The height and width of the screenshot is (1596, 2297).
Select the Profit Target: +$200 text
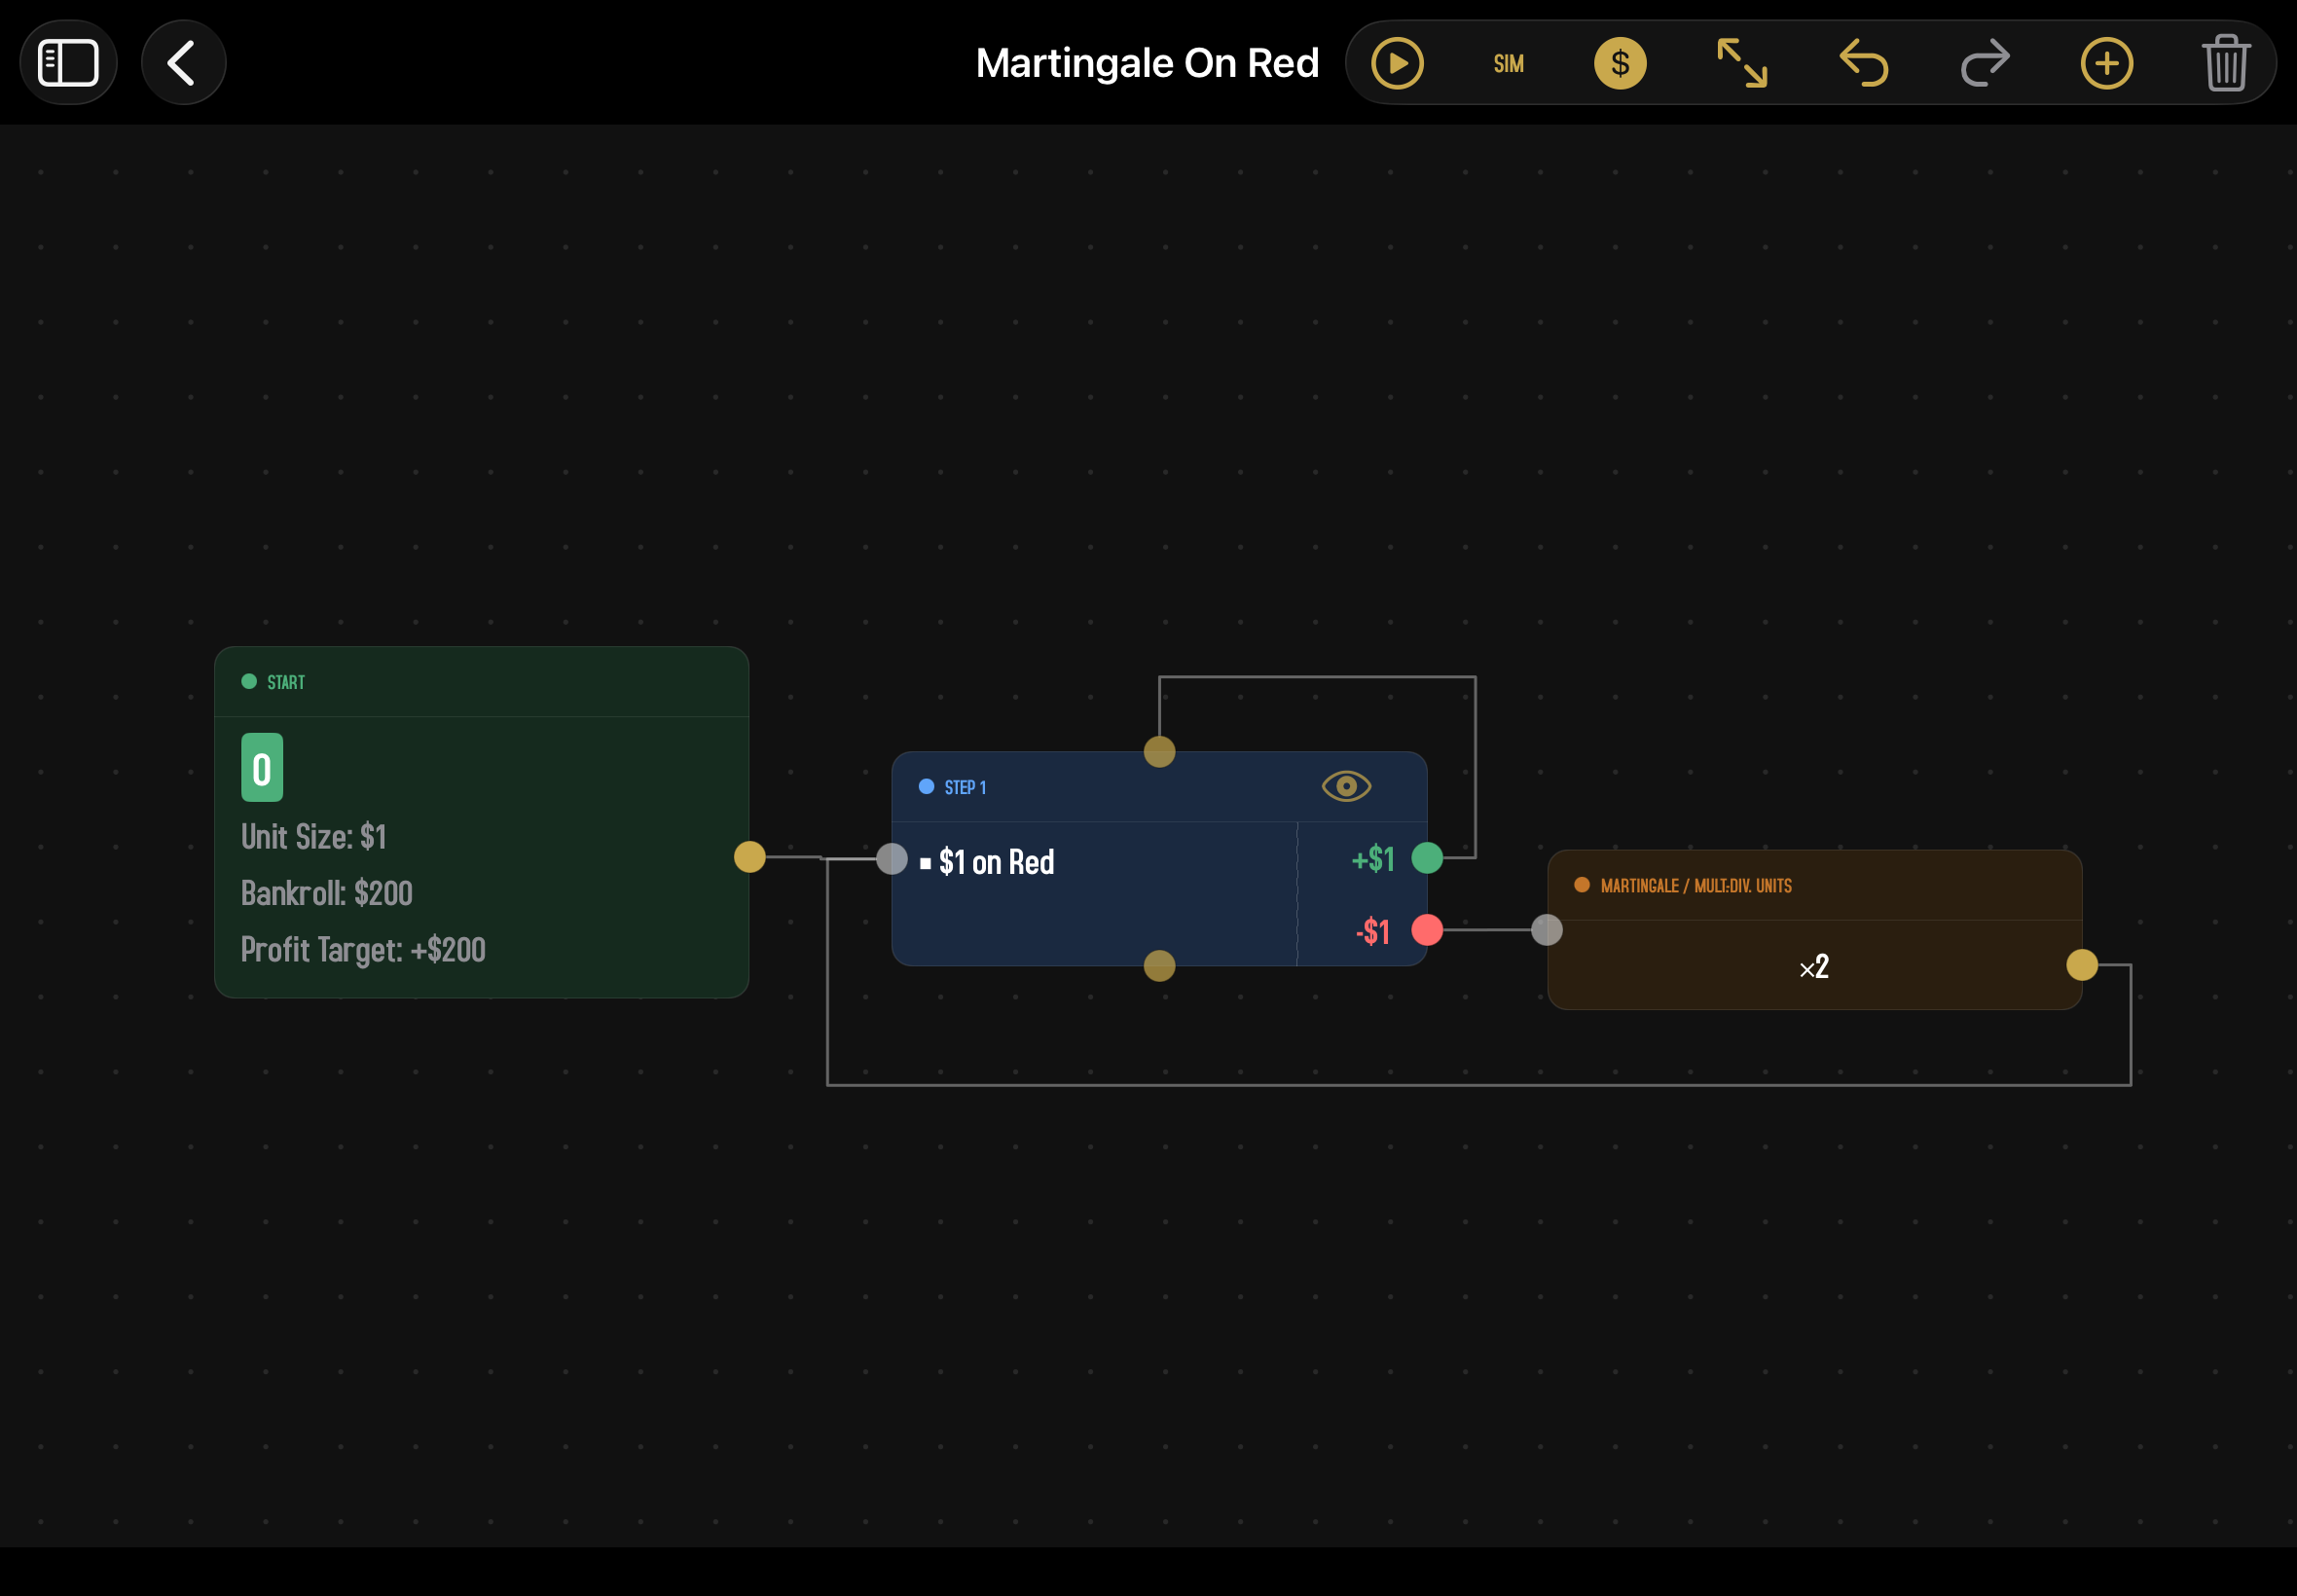[x=363, y=950]
